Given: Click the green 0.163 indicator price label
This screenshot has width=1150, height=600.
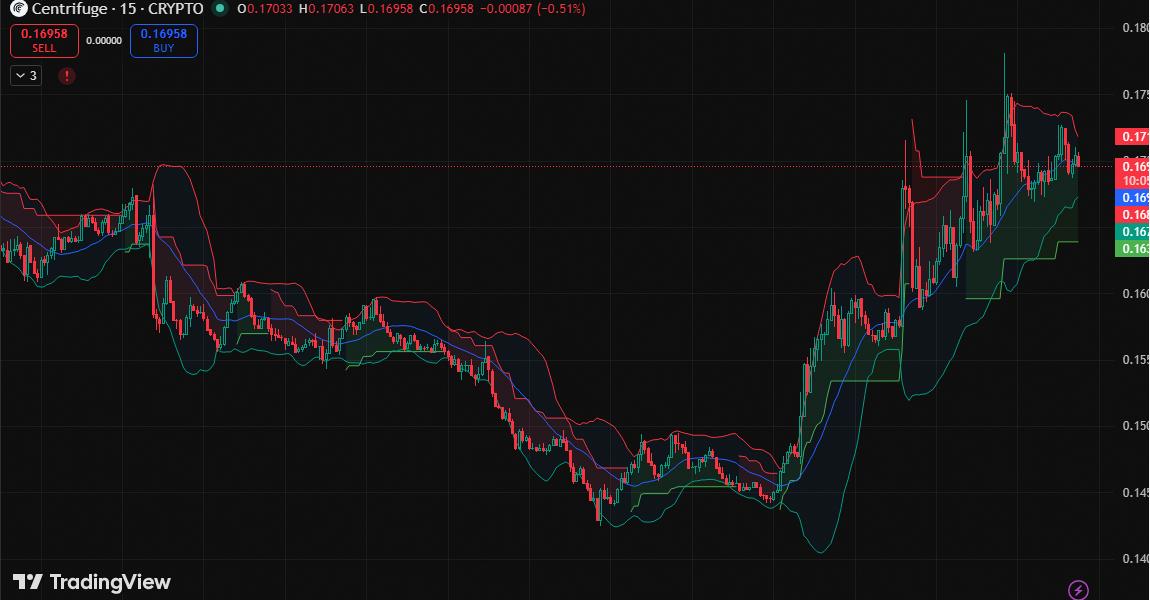Looking at the screenshot, I should pyautogui.click(x=1132, y=248).
